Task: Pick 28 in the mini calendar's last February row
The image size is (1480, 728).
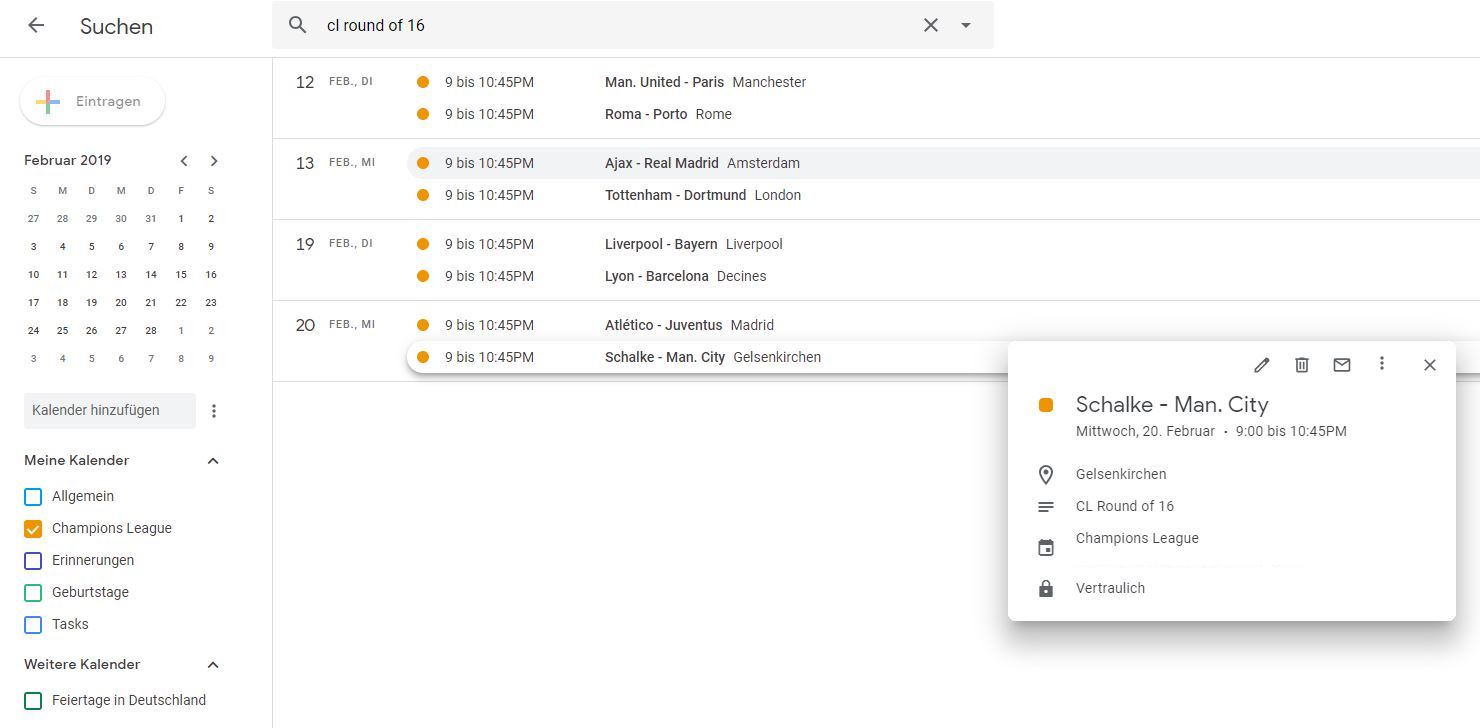Action: tap(151, 330)
